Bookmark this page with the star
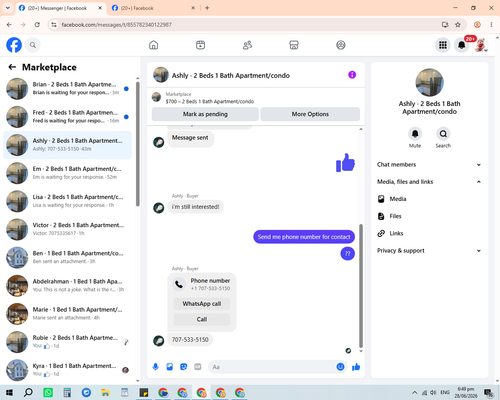The width and height of the screenshot is (500, 400). [458, 25]
